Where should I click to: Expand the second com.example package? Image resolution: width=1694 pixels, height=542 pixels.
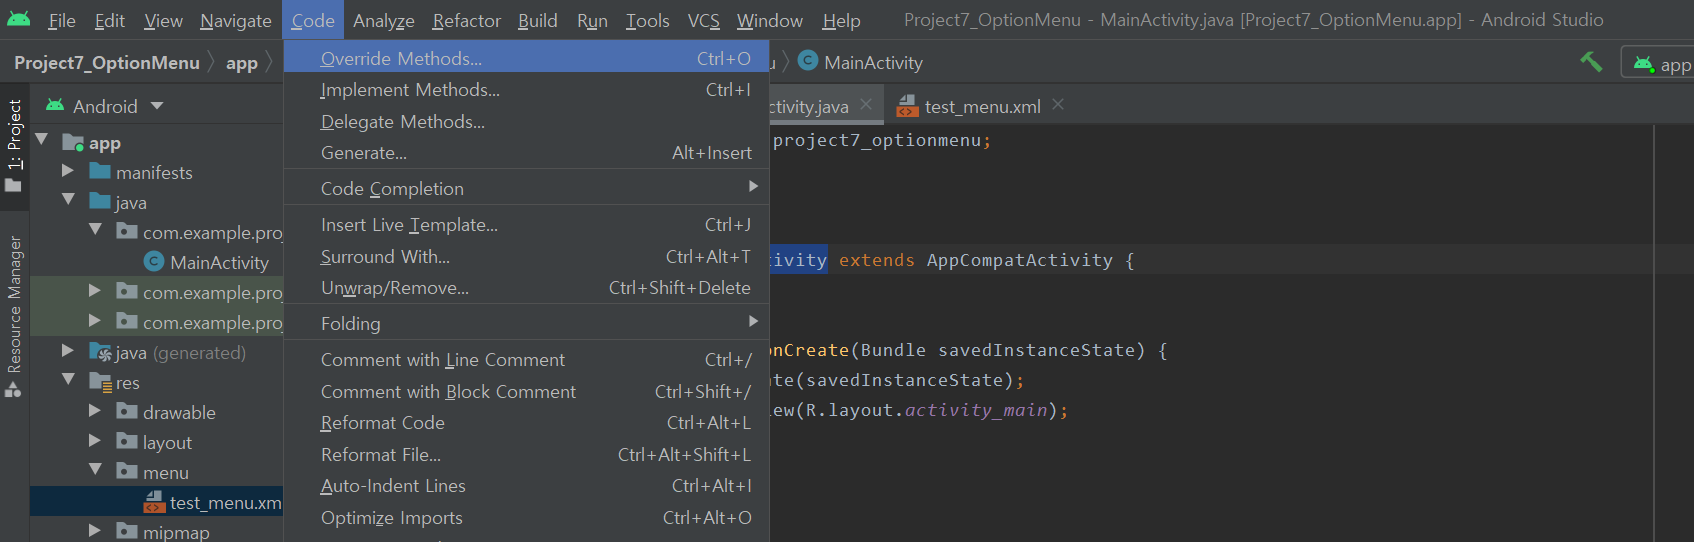pos(95,290)
